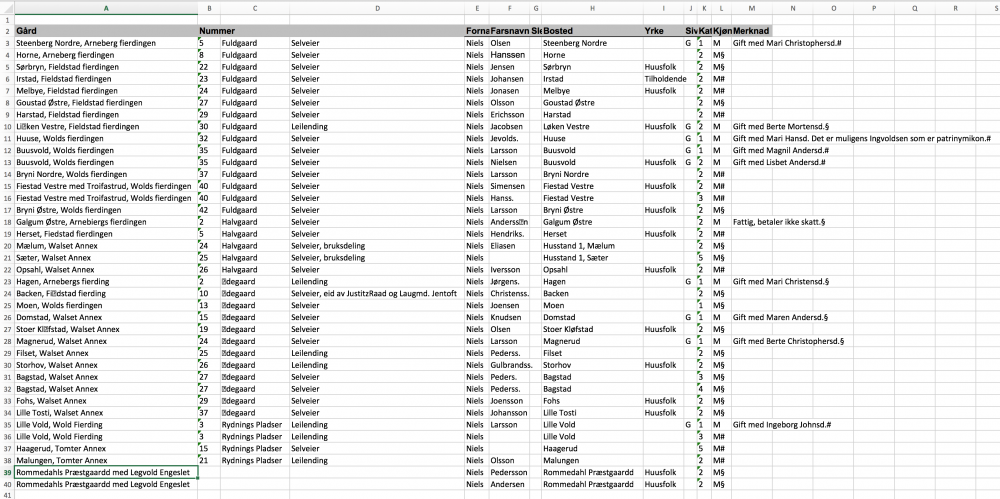Click the 'Hanssøn' surname cell

[x=510, y=55]
